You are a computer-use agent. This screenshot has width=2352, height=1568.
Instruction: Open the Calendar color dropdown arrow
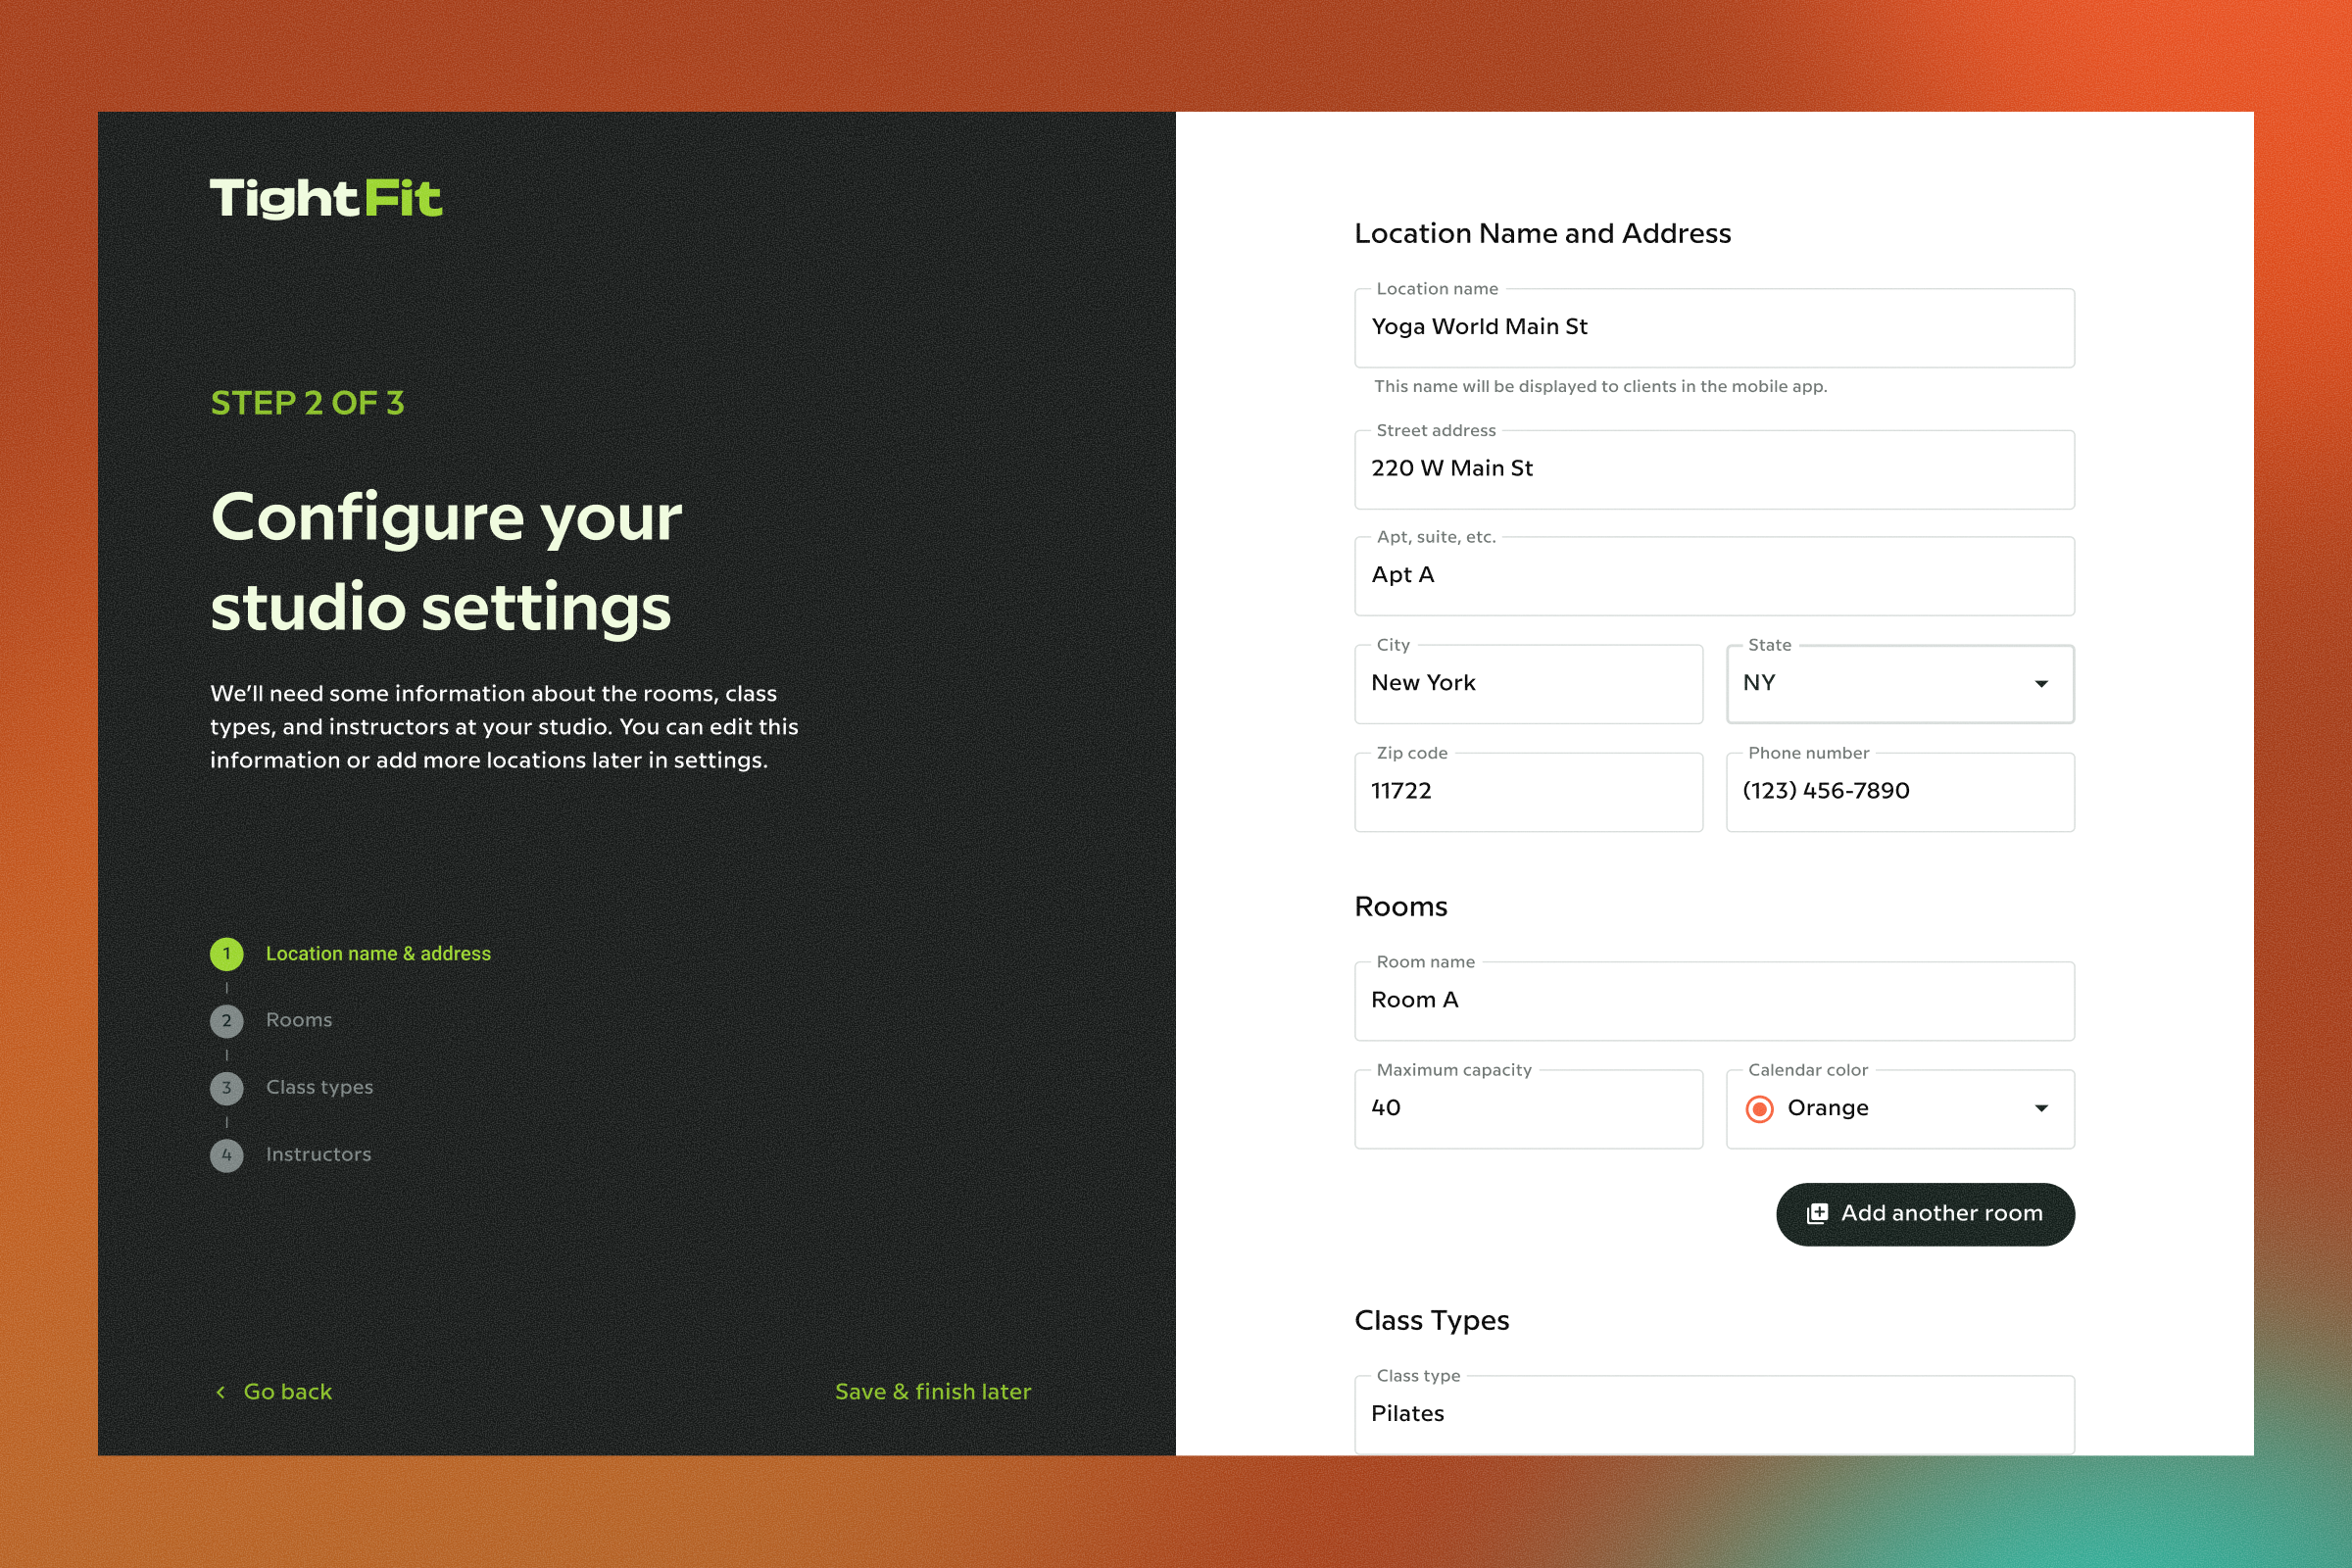tap(2042, 1109)
